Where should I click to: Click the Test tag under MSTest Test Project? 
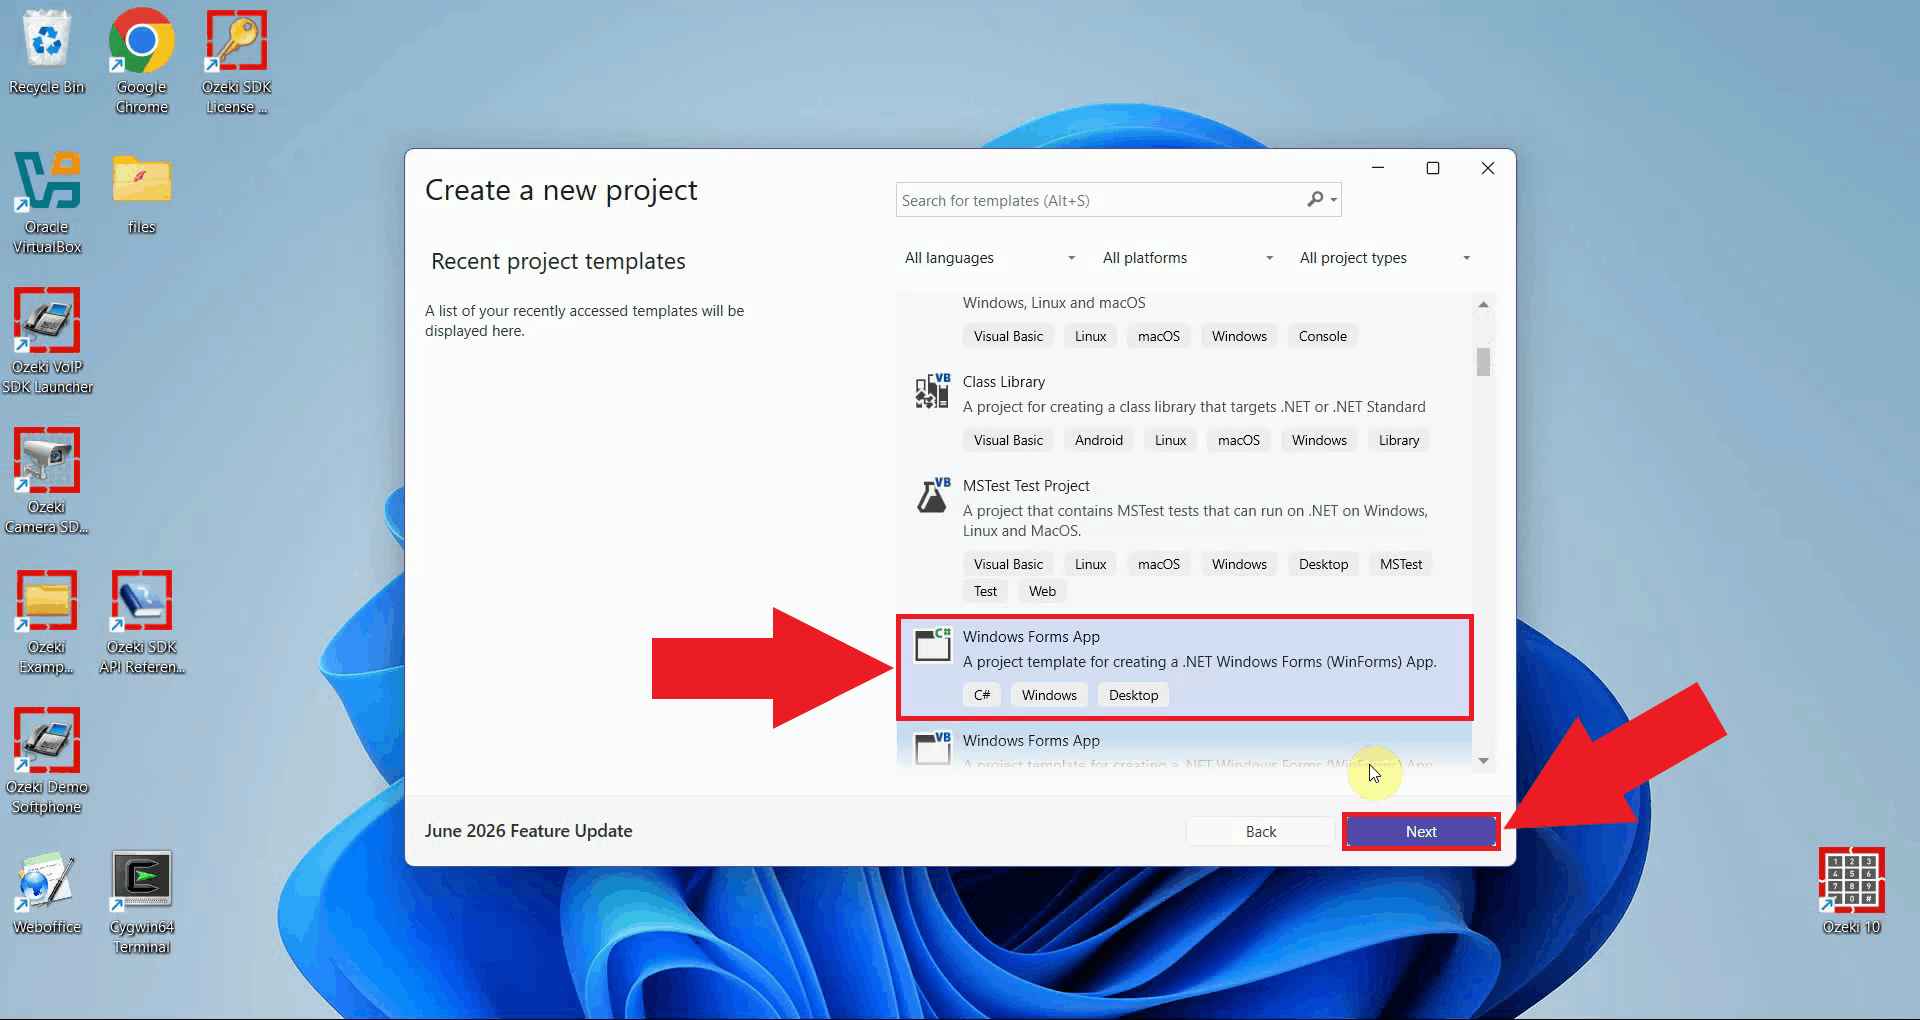[985, 591]
